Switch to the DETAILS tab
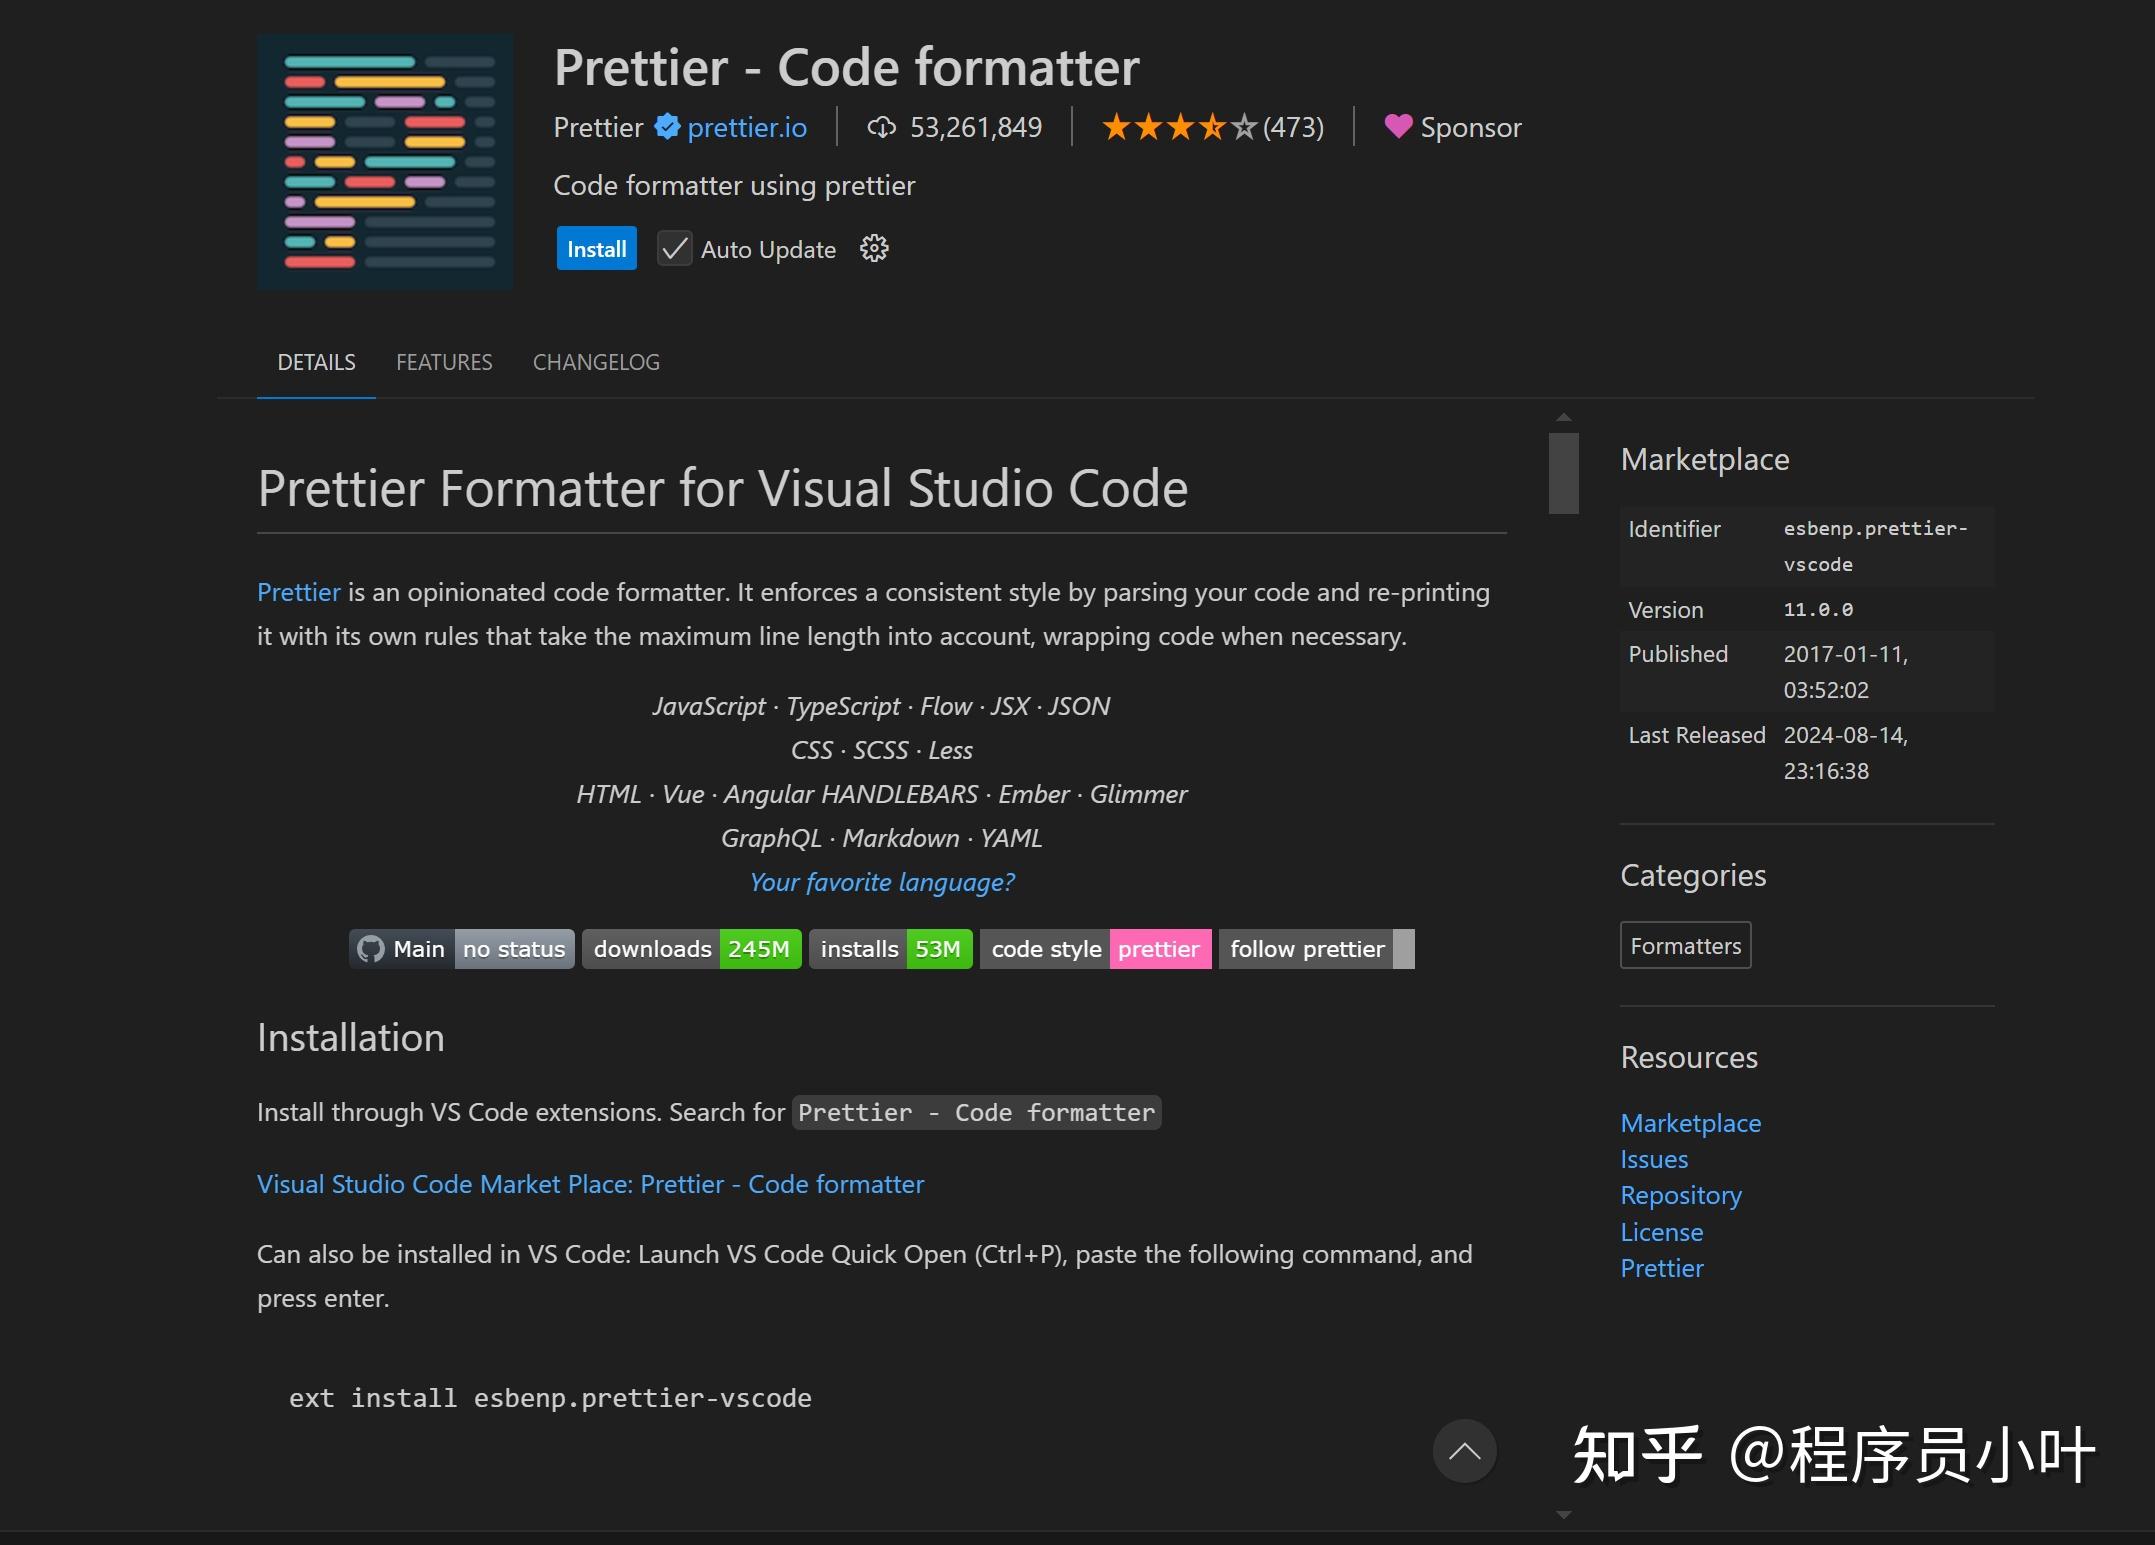2155x1545 pixels. point(316,362)
